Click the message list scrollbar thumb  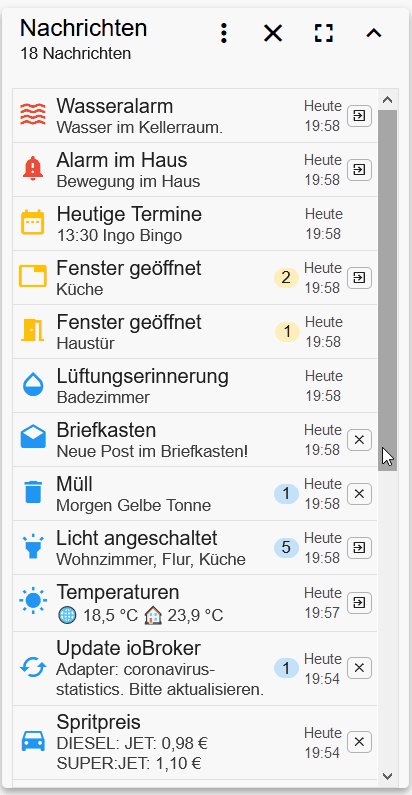(388, 291)
